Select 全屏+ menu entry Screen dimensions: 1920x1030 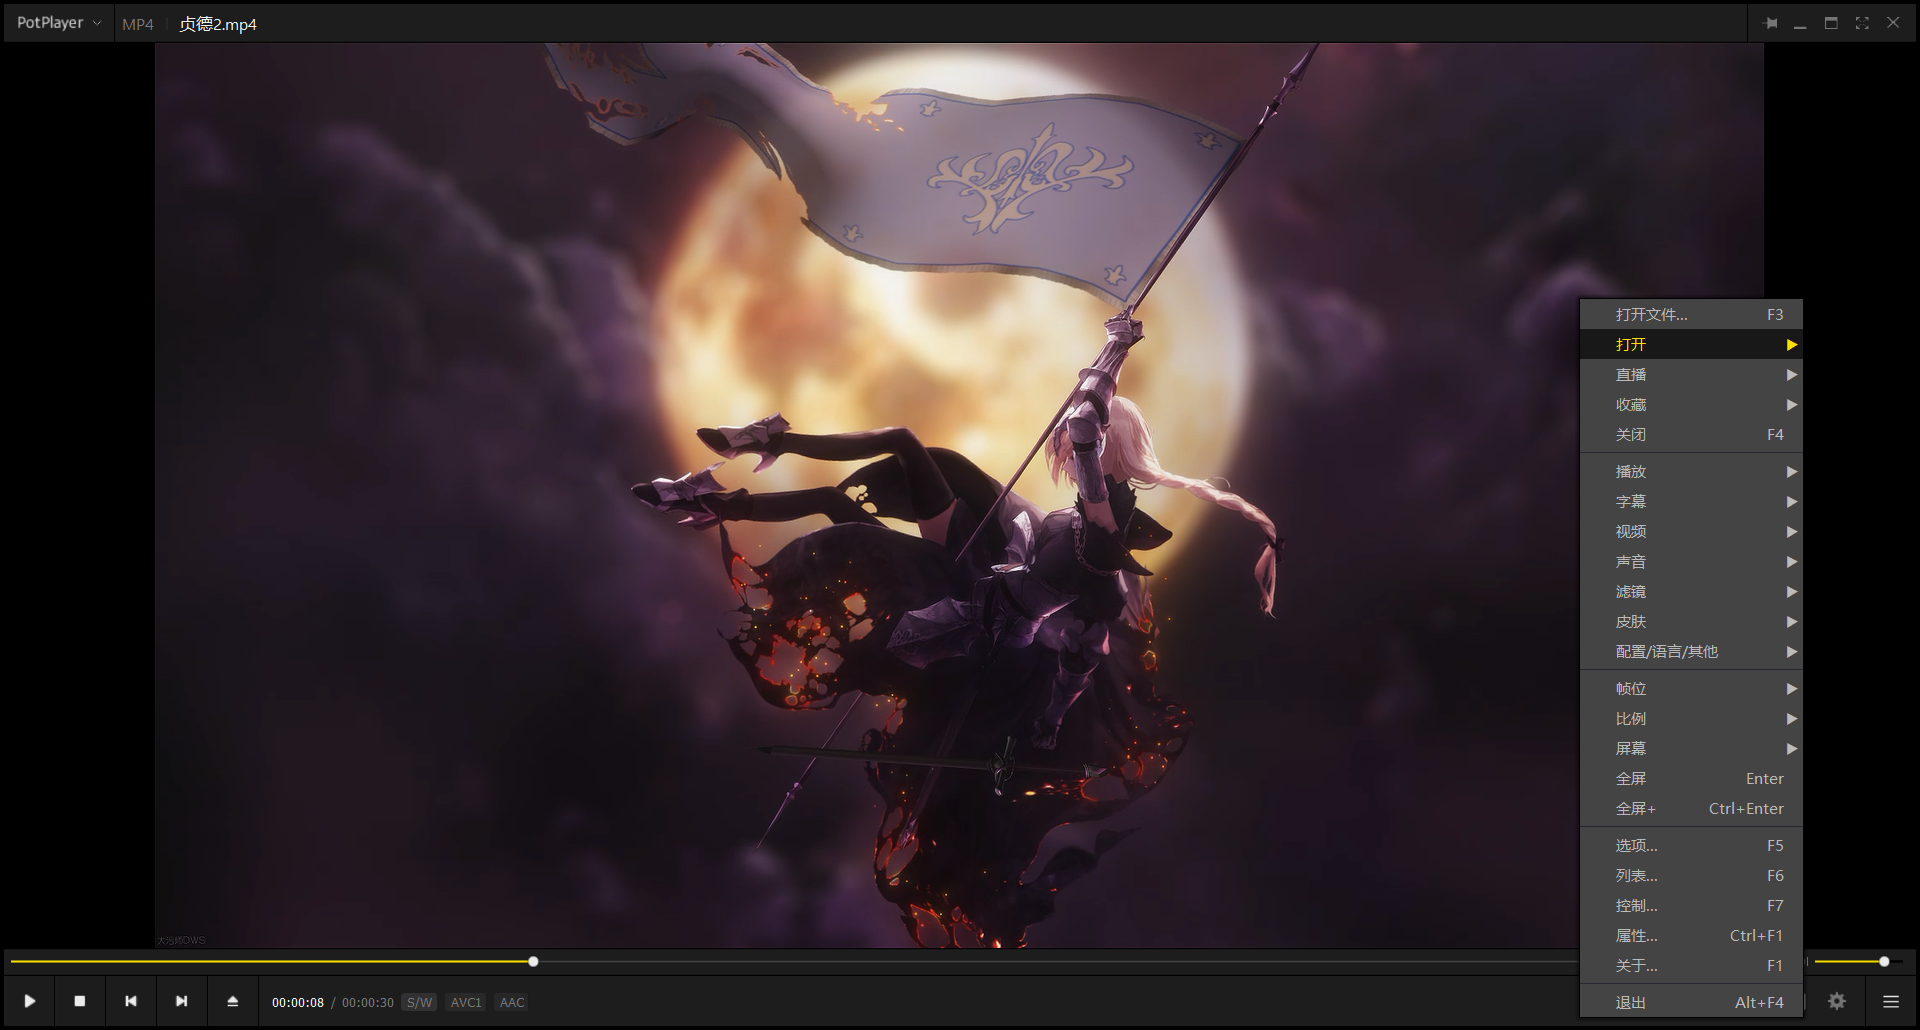tap(1691, 808)
